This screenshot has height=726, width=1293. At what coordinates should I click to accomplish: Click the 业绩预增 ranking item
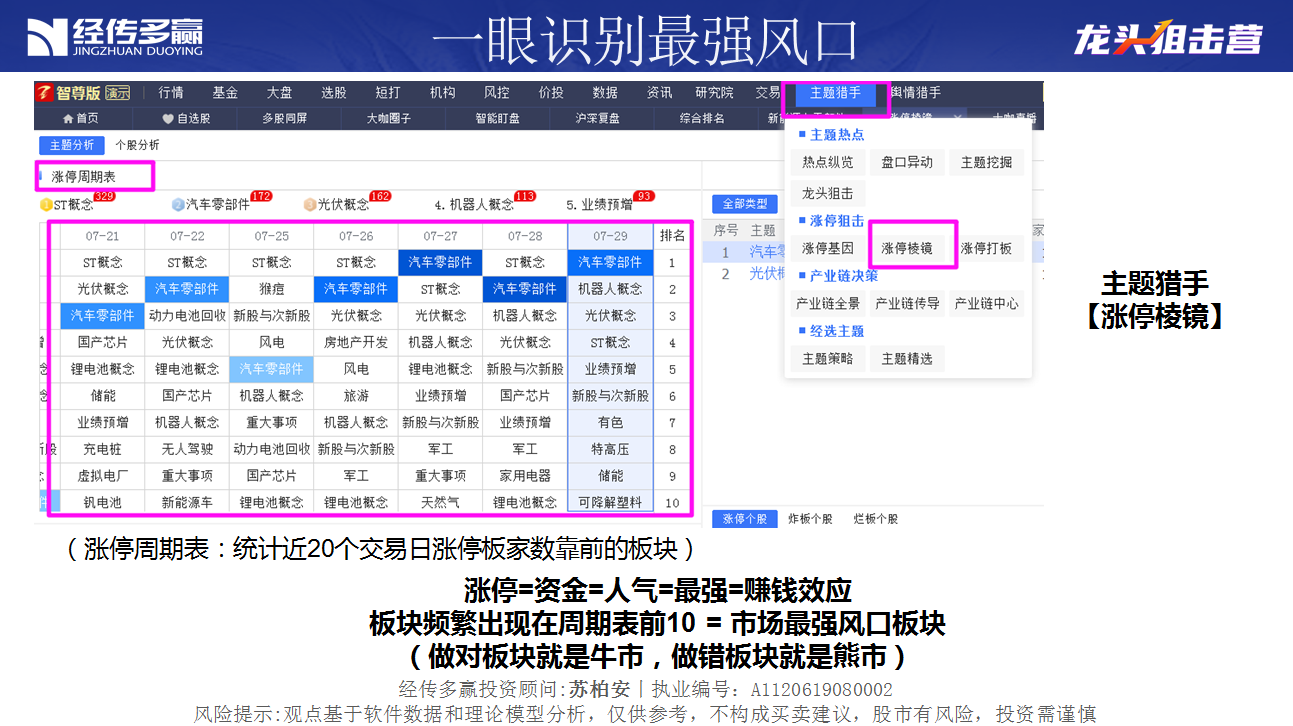pyautogui.click(x=599, y=205)
